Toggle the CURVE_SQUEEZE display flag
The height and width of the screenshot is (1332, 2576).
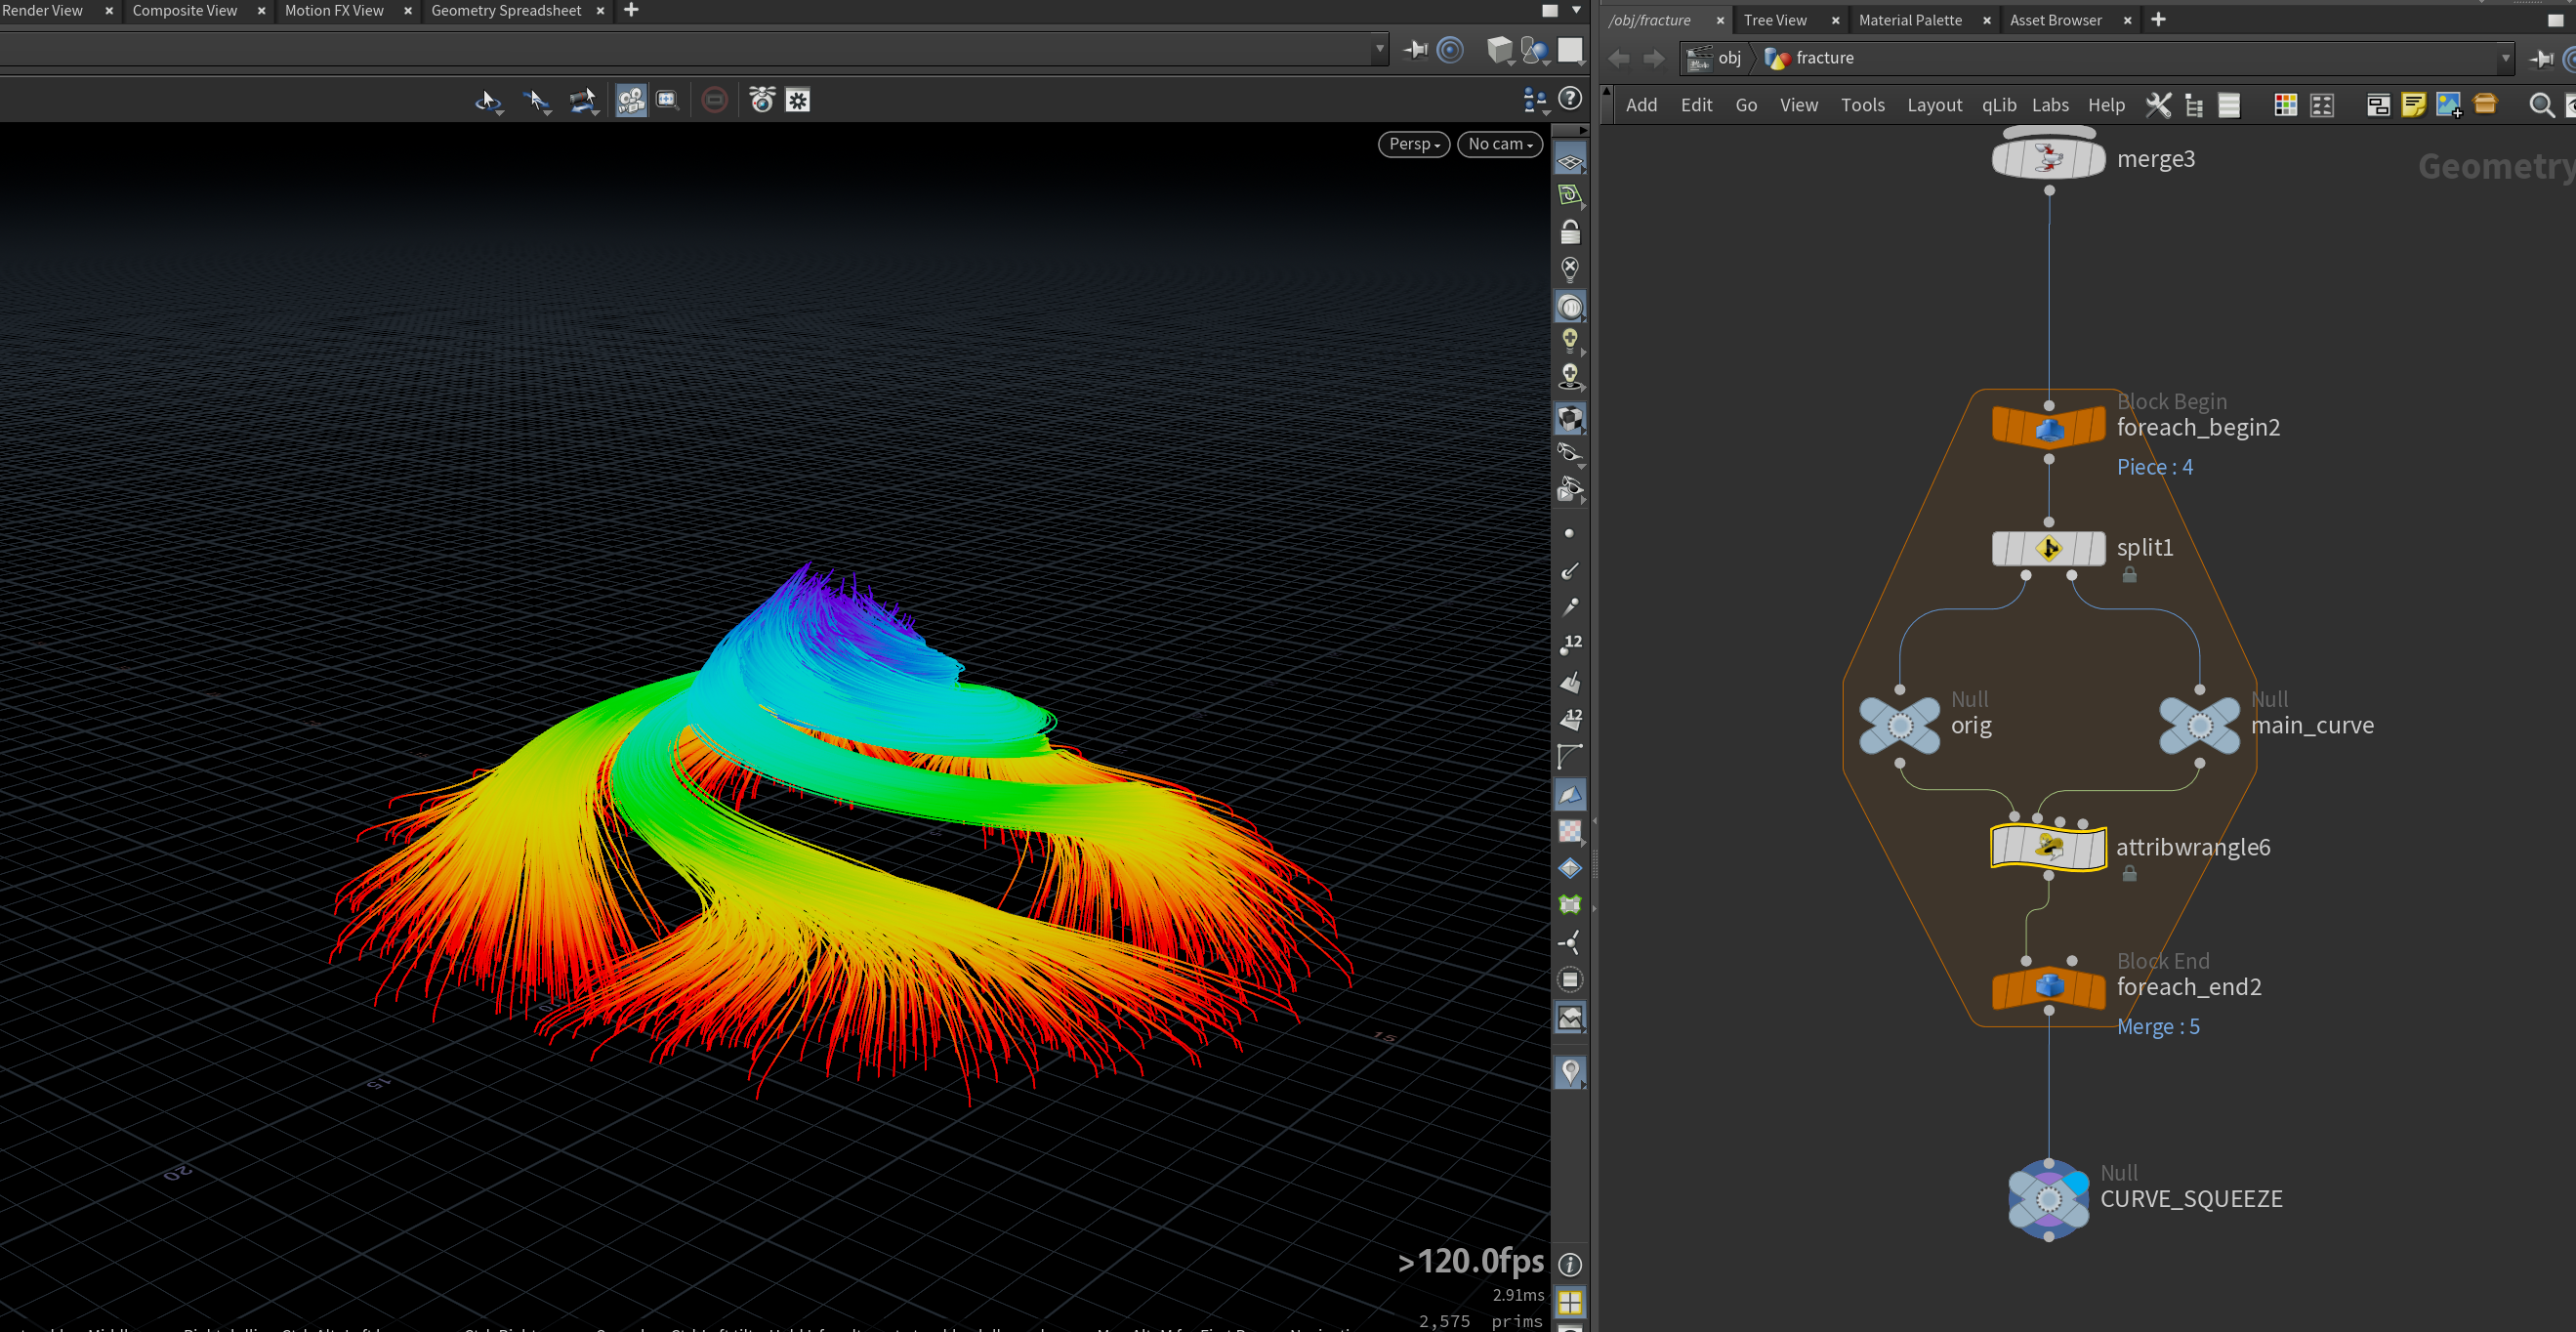[x=2077, y=1183]
